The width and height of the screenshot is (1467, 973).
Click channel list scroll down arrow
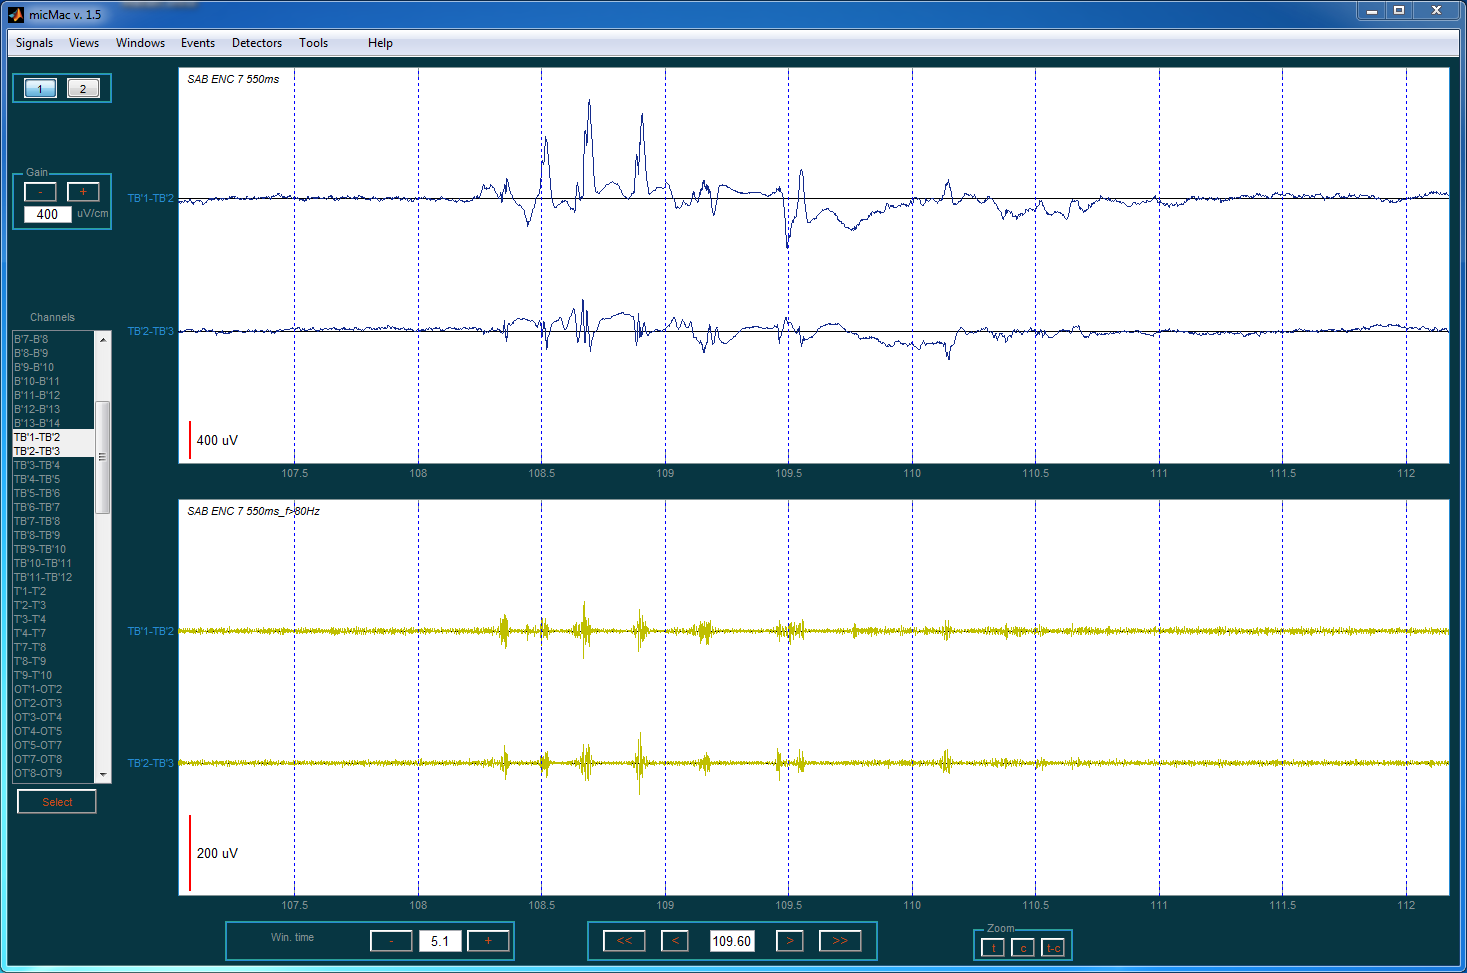tap(102, 775)
